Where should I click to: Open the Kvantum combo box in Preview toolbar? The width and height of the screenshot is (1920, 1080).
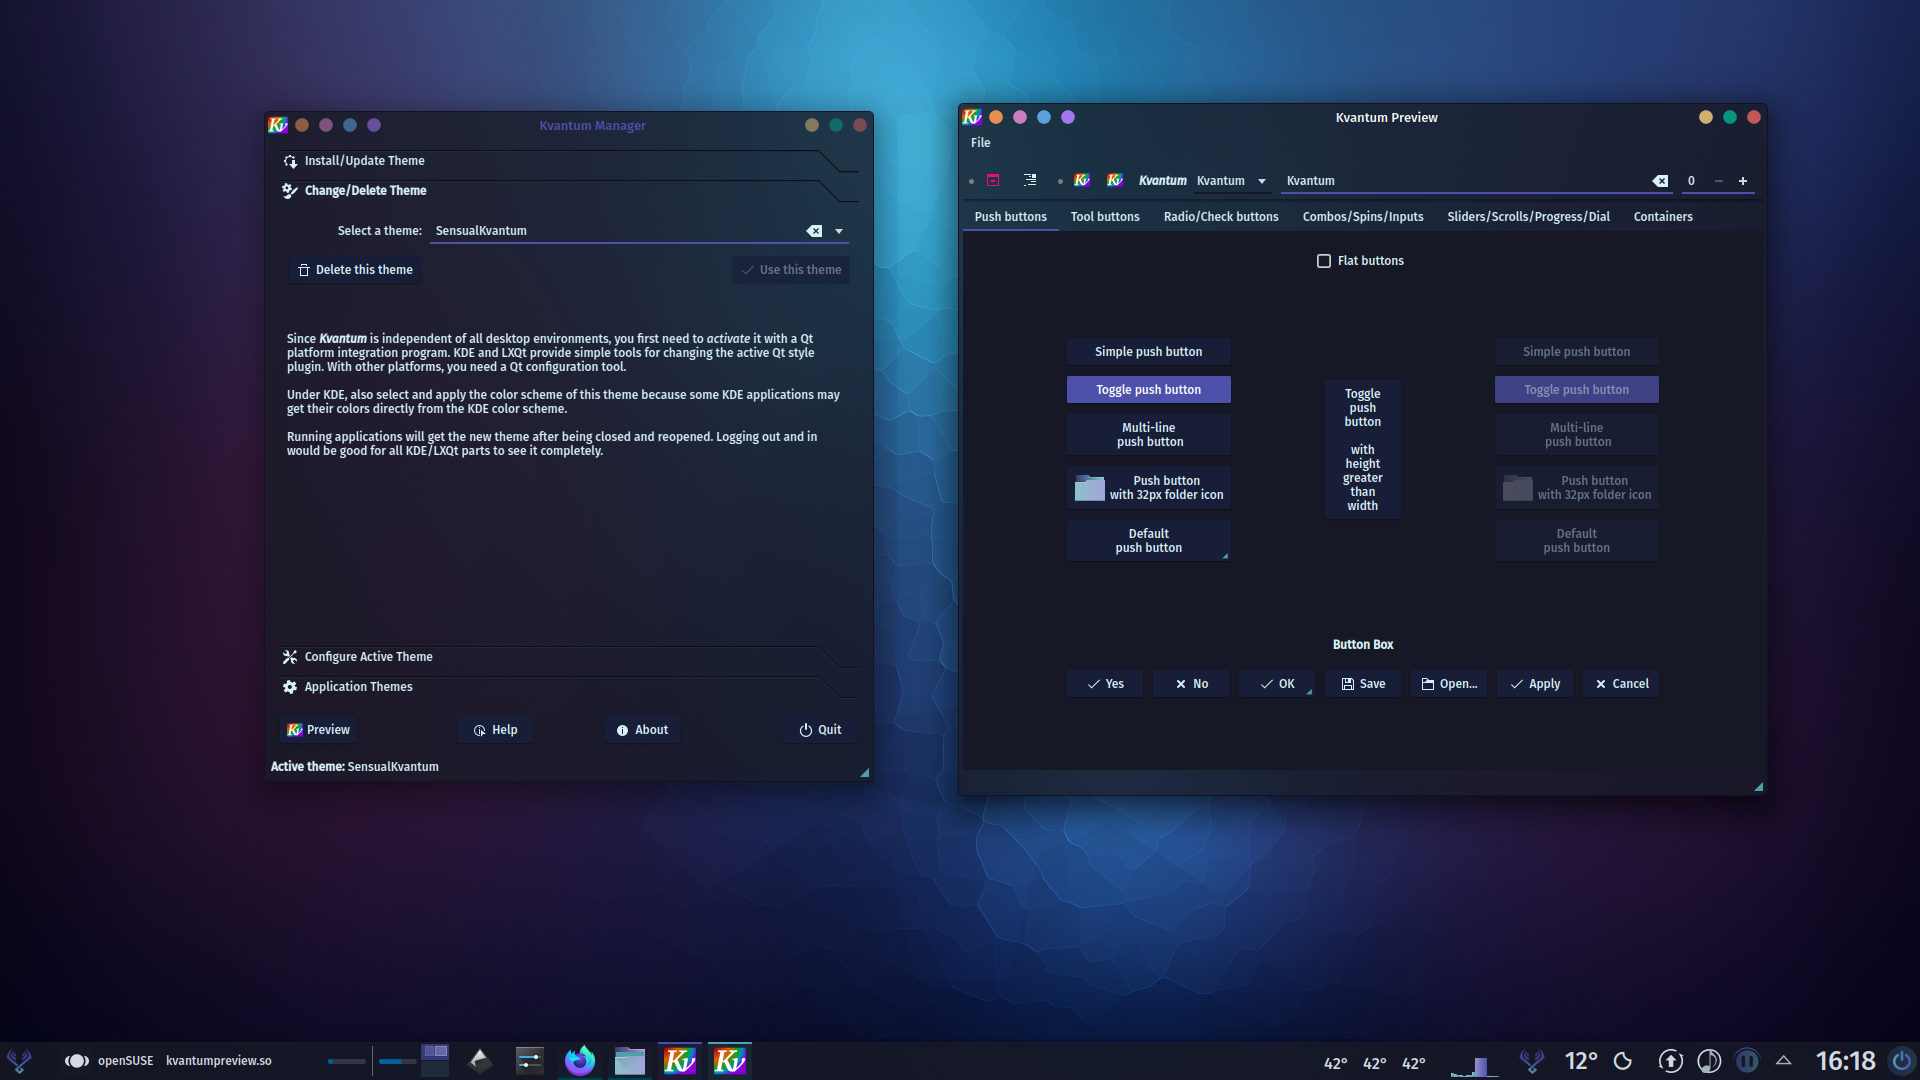[1231, 181]
